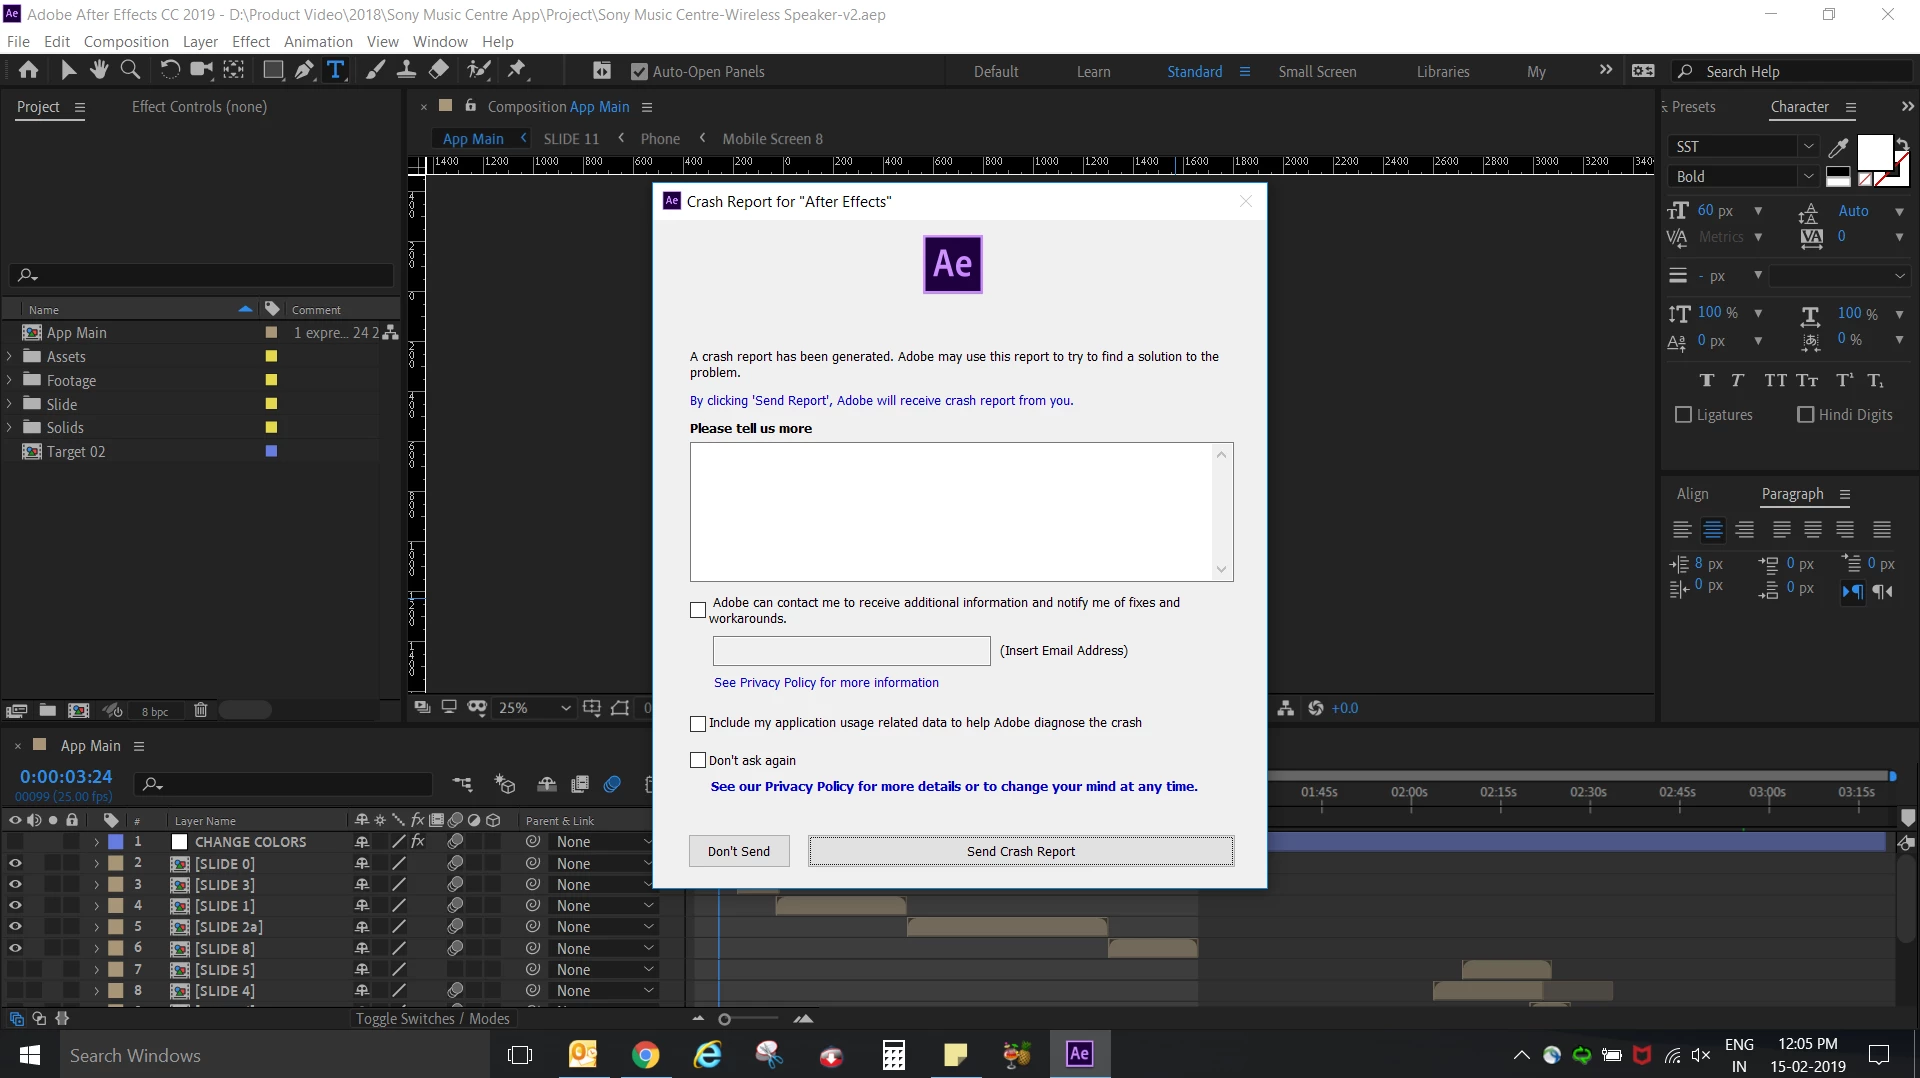Create a new composition from Project panel
The height and width of the screenshot is (1078, 1920).
pyautogui.click(x=78, y=710)
